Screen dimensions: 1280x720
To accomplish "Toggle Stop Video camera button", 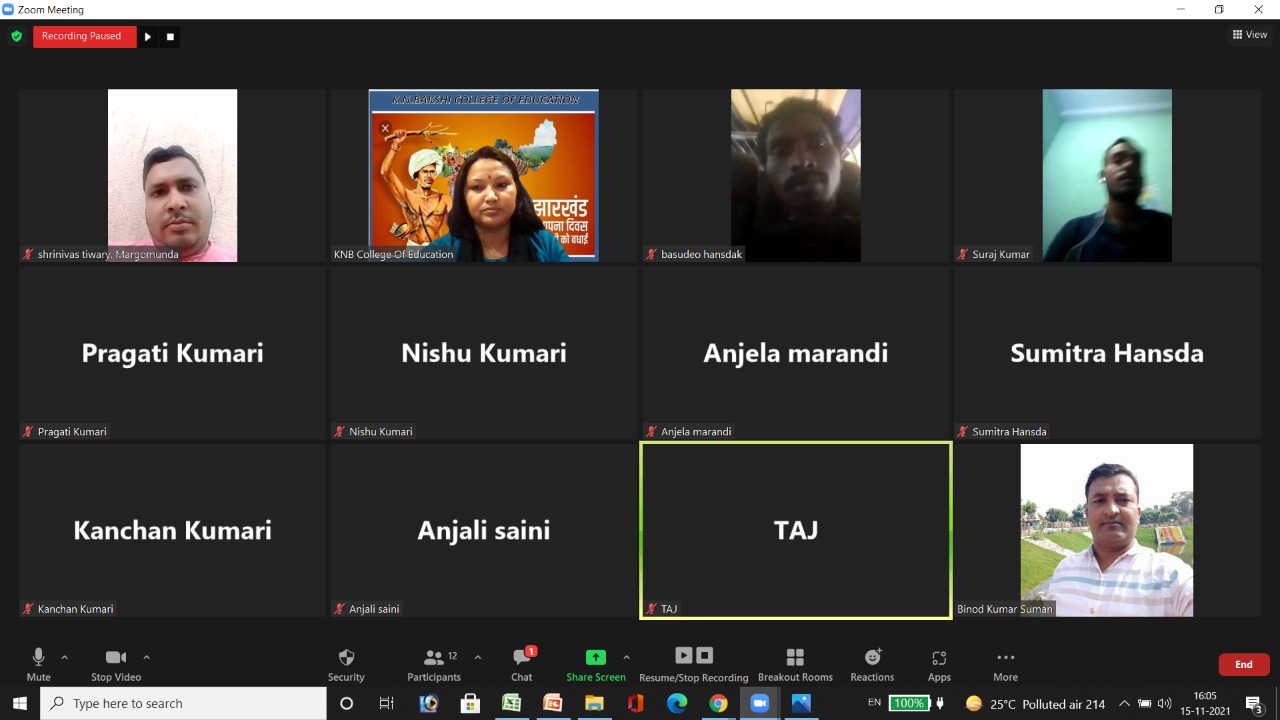I will click(116, 664).
